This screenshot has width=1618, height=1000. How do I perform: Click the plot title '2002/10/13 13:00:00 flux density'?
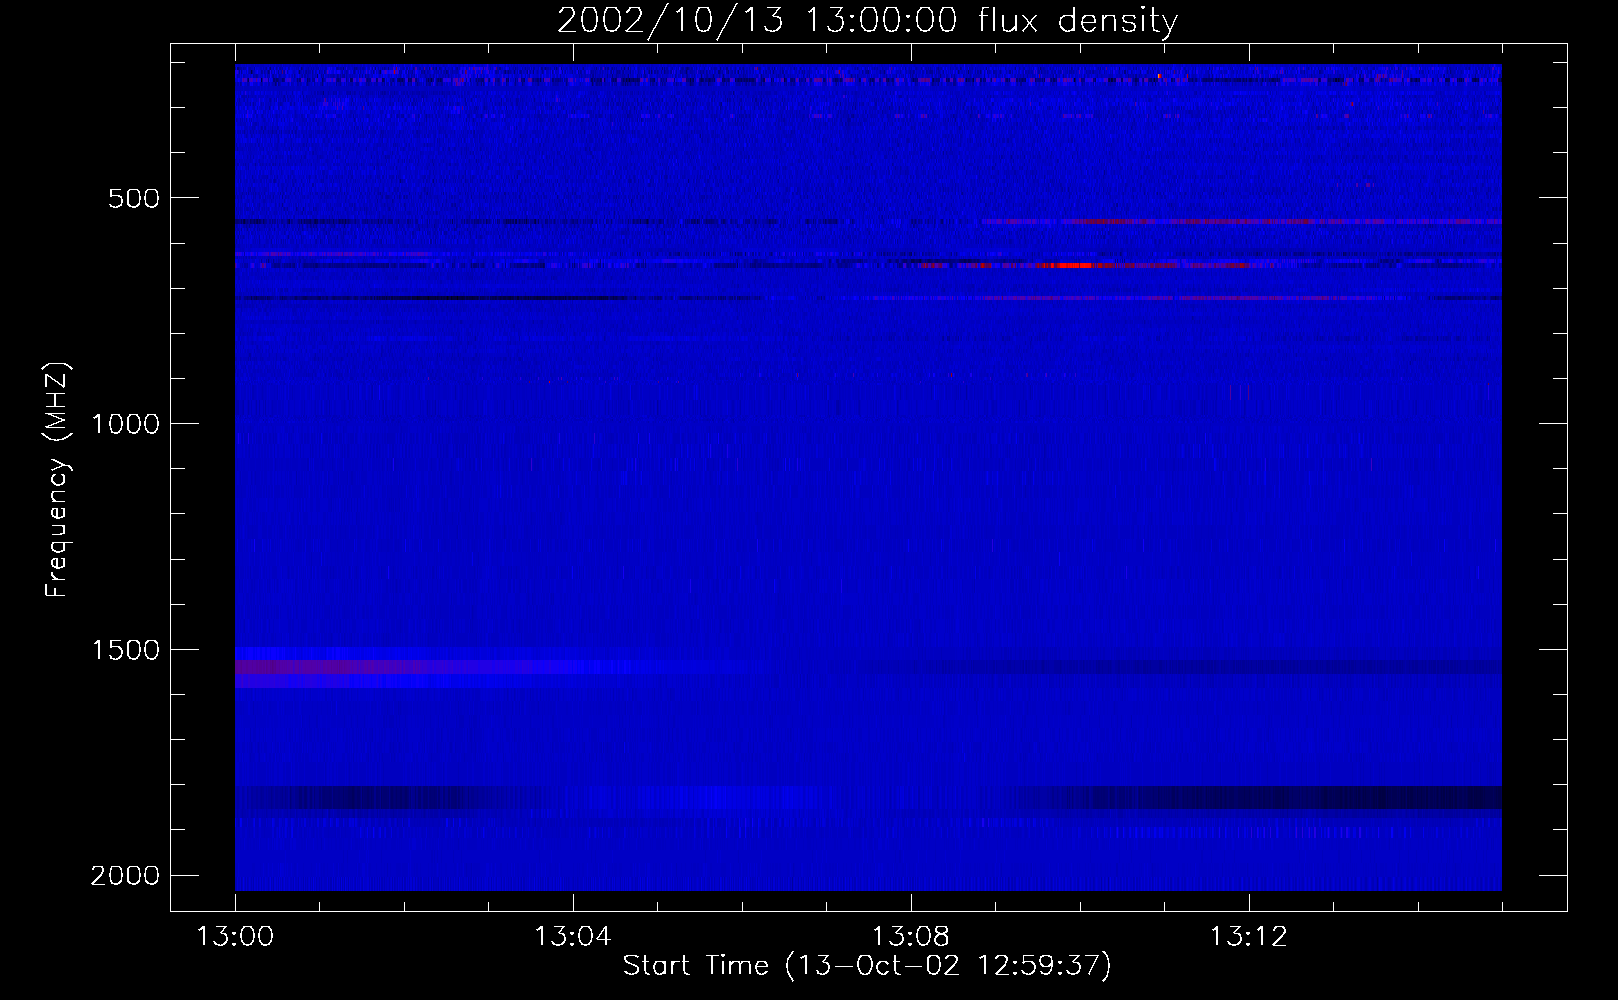pos(867,21)
